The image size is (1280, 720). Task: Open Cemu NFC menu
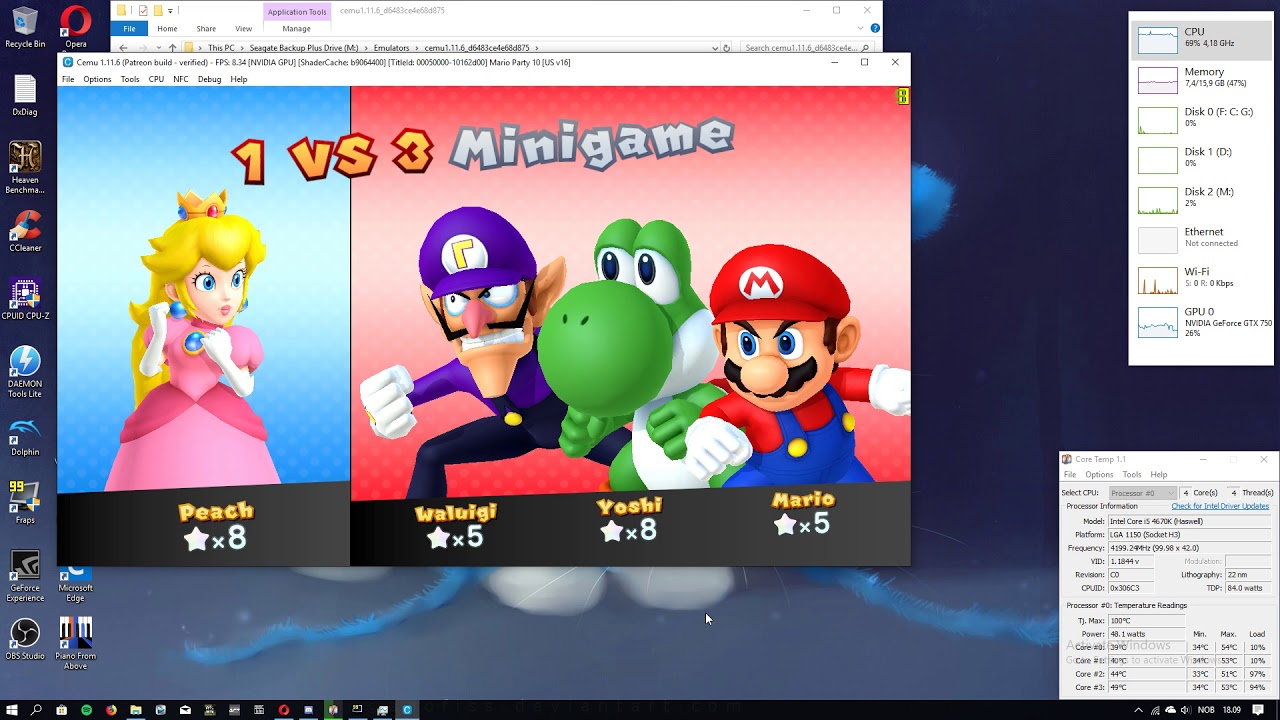pyautogui.click(x=181, y=79)
